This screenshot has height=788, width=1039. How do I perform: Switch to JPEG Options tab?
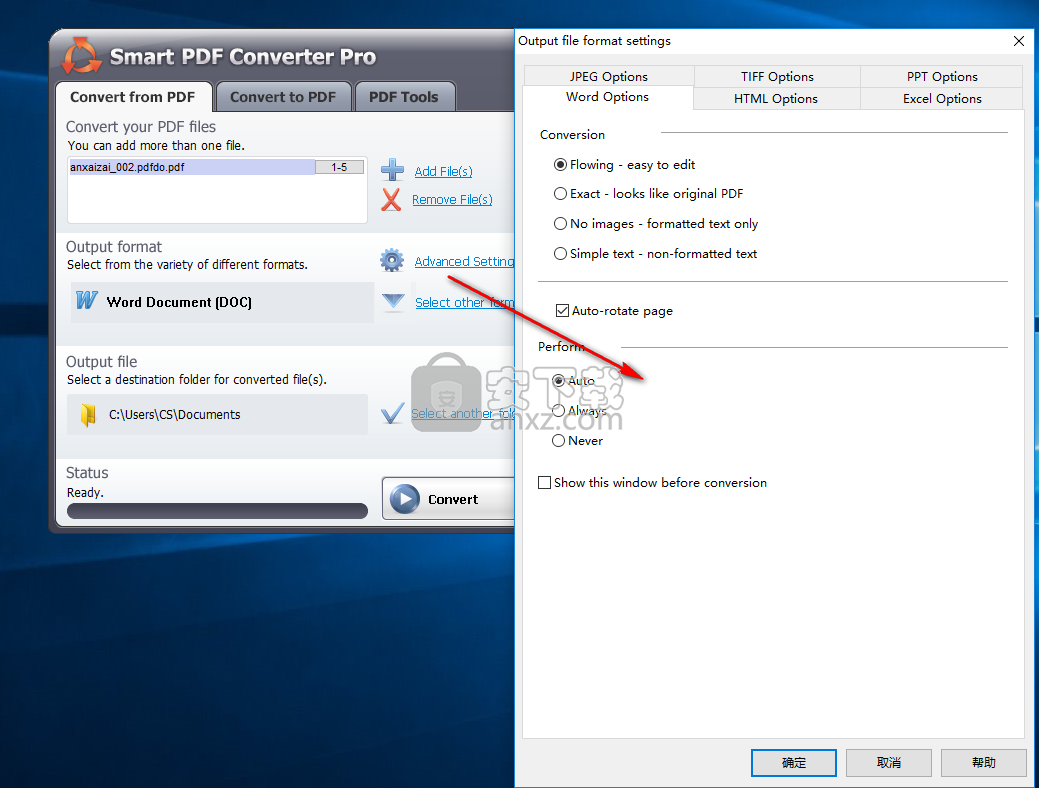pyautogui.click(x=608, y=76)
